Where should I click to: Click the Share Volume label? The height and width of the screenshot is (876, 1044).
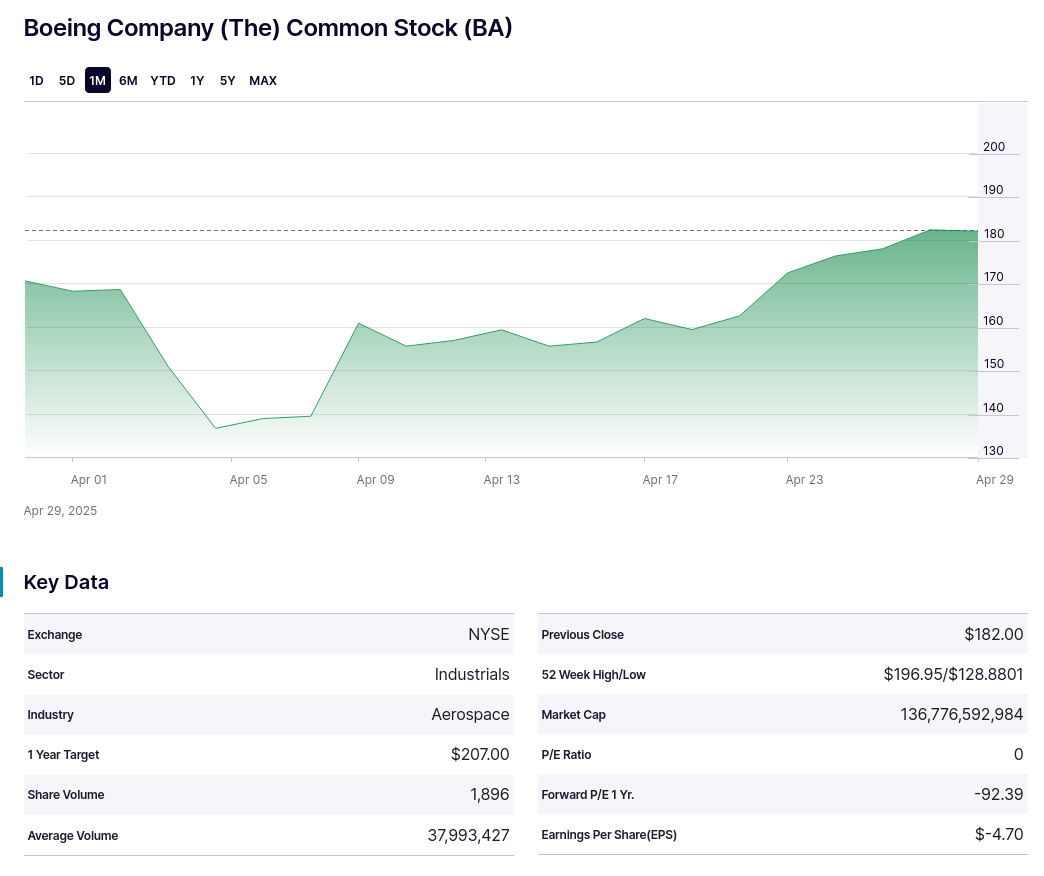[x=66, y=794]
